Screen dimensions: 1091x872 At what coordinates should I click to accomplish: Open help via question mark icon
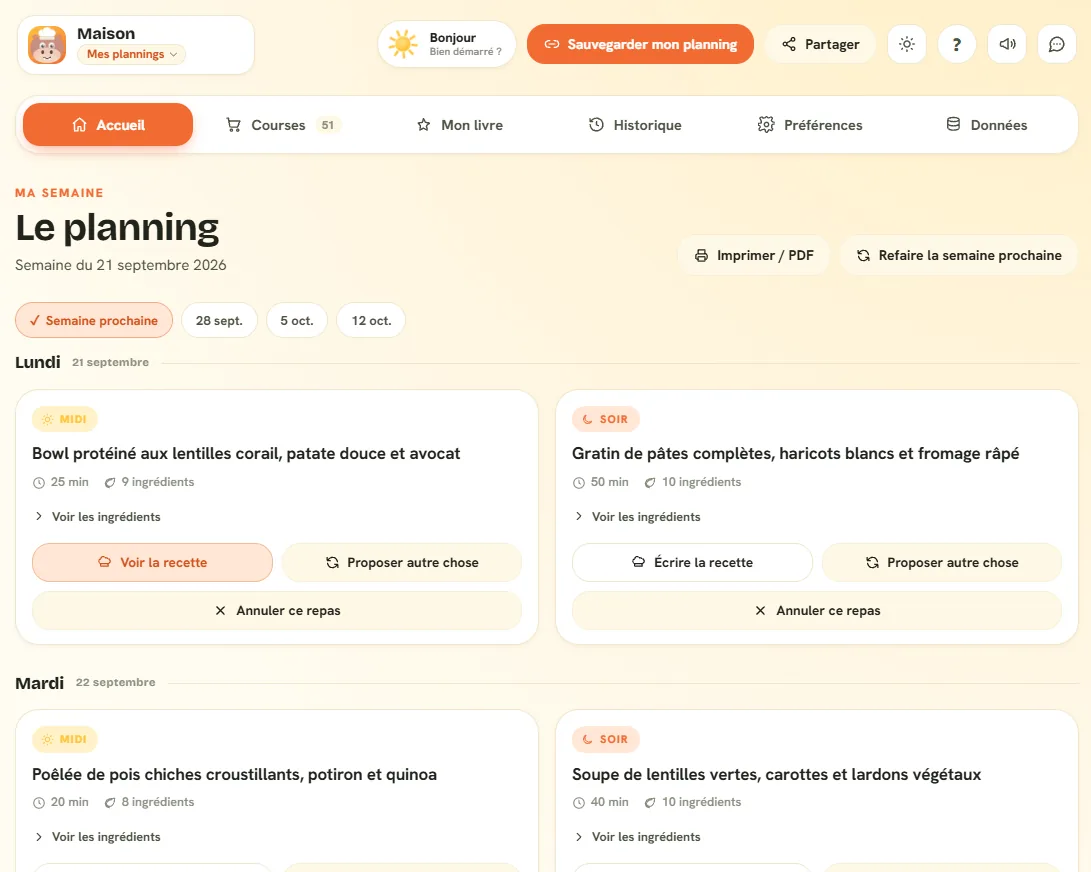click(x=957, y=44)
